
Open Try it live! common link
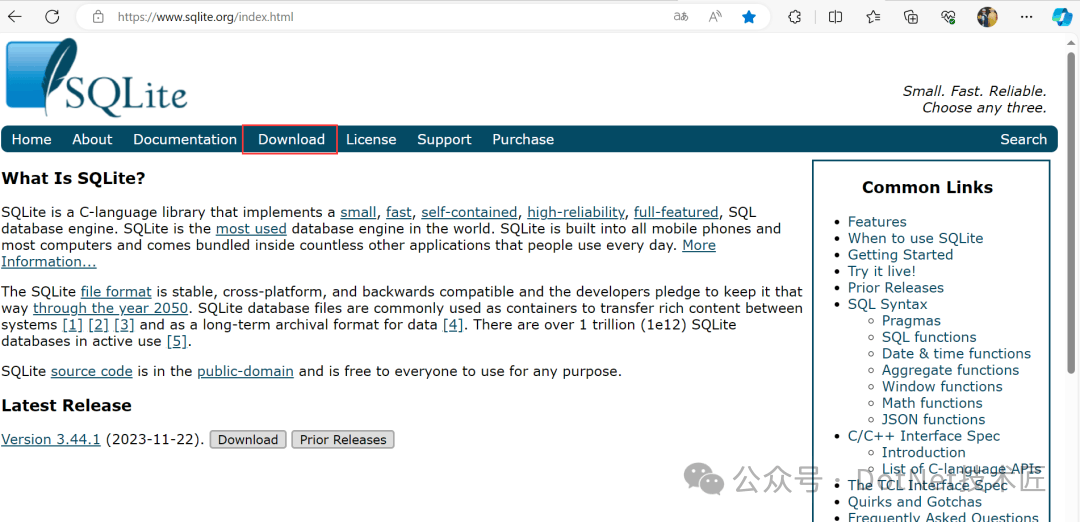(882, 271)
